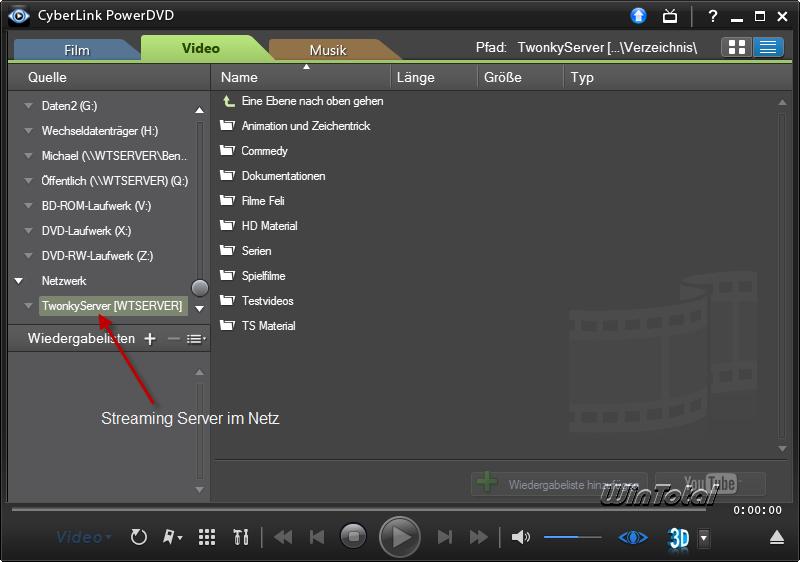Expand DVD-Laufwerk (X:) arrow
The width and height of the screenshot is (800, 562).
[29, 231]
